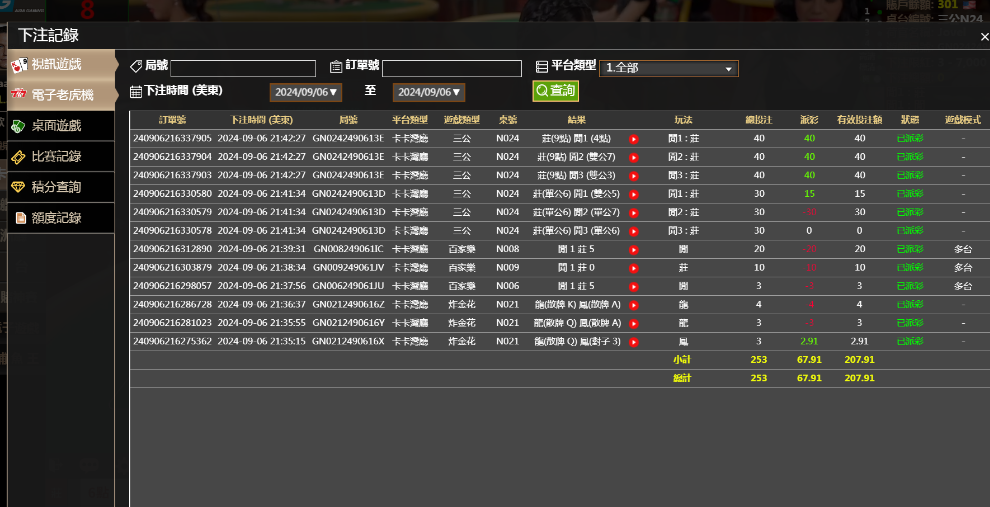The width and height of the screenshot is (990, 507).
Task: Open the start date dropdown 2024/09/06
Action: pyautogui.click(x=306, y=92)
